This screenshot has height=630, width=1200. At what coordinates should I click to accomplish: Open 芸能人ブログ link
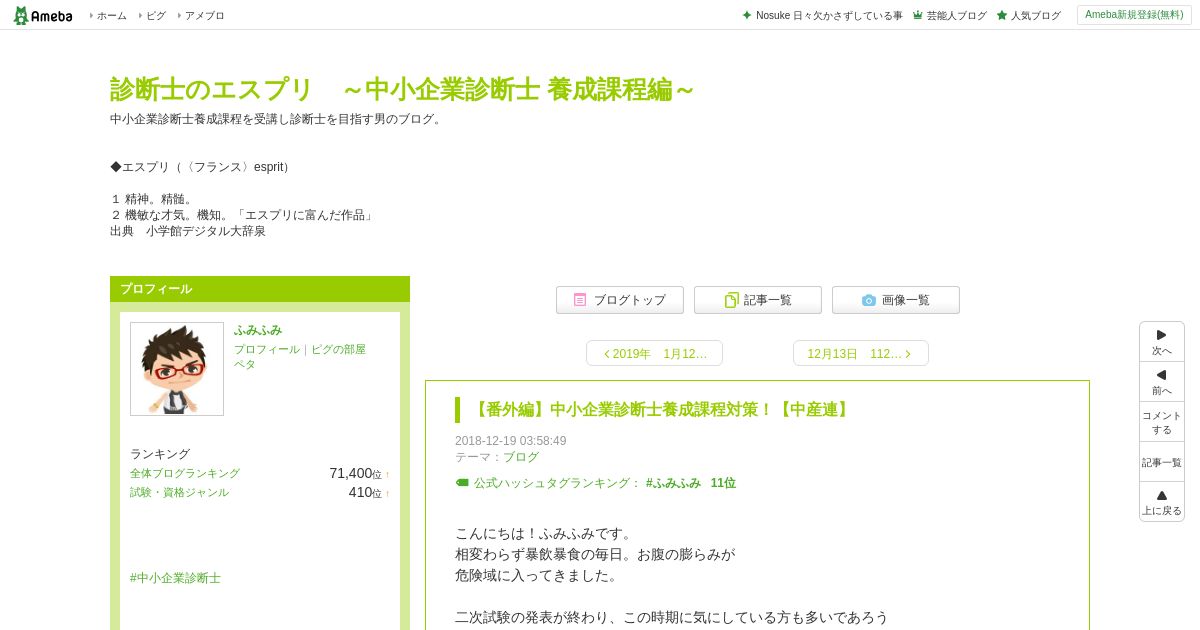(x=956, y=16)
